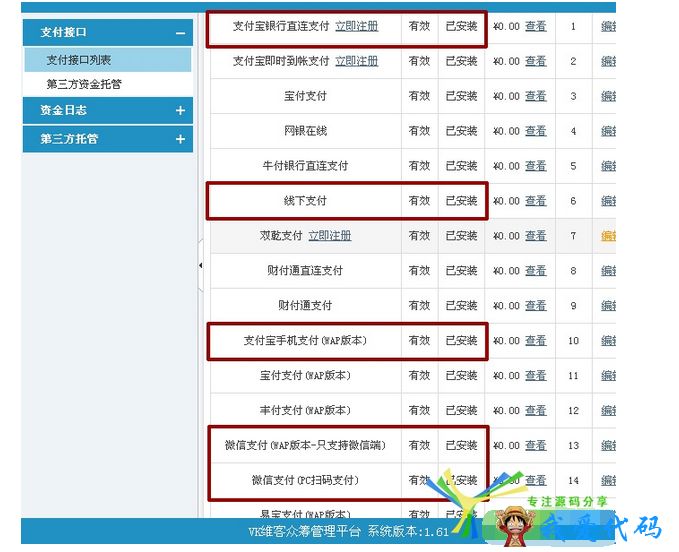This screenshot has width=679, height=552.
Task: Click 立即注册 link for 支付宝银行直连支付
Action: pyautogui.click(x=357, y=26)
